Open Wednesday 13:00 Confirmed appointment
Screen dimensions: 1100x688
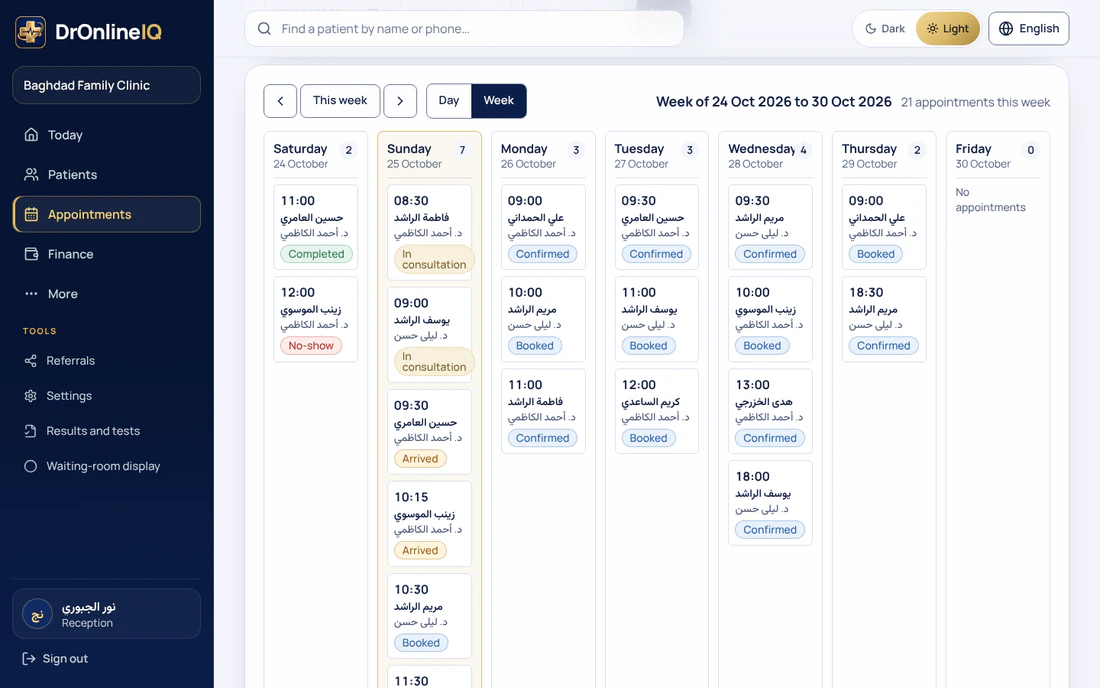(x=770, y=411)
